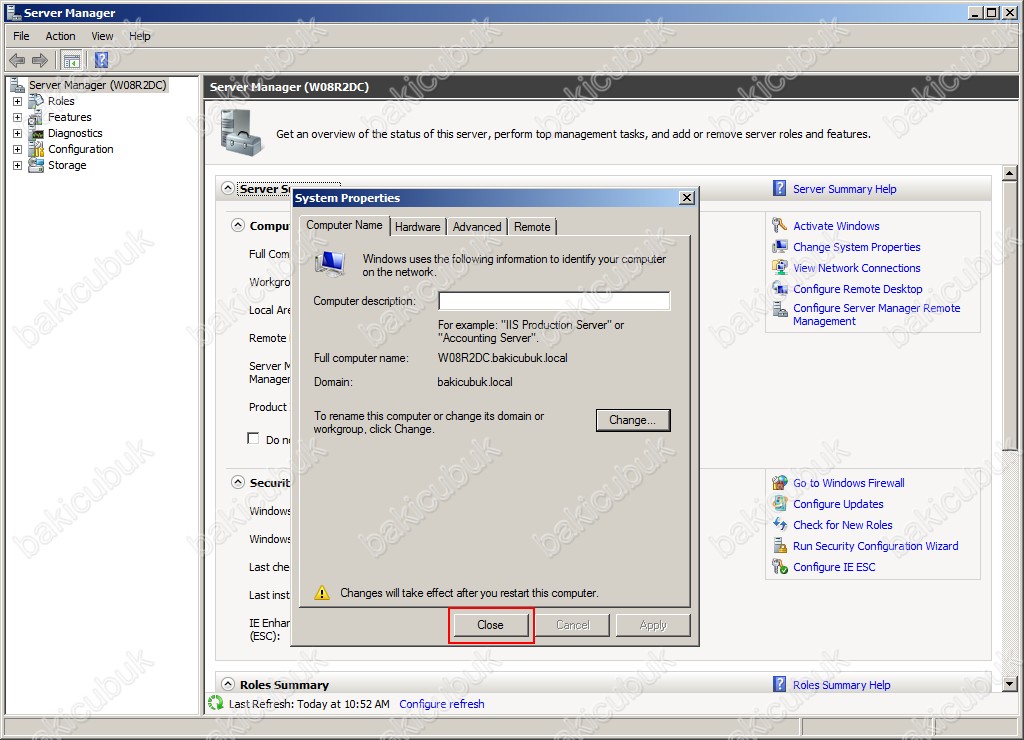Click the Configure IE ESC icon
This screenshot has width=1024, height=740.
[780, 566]
